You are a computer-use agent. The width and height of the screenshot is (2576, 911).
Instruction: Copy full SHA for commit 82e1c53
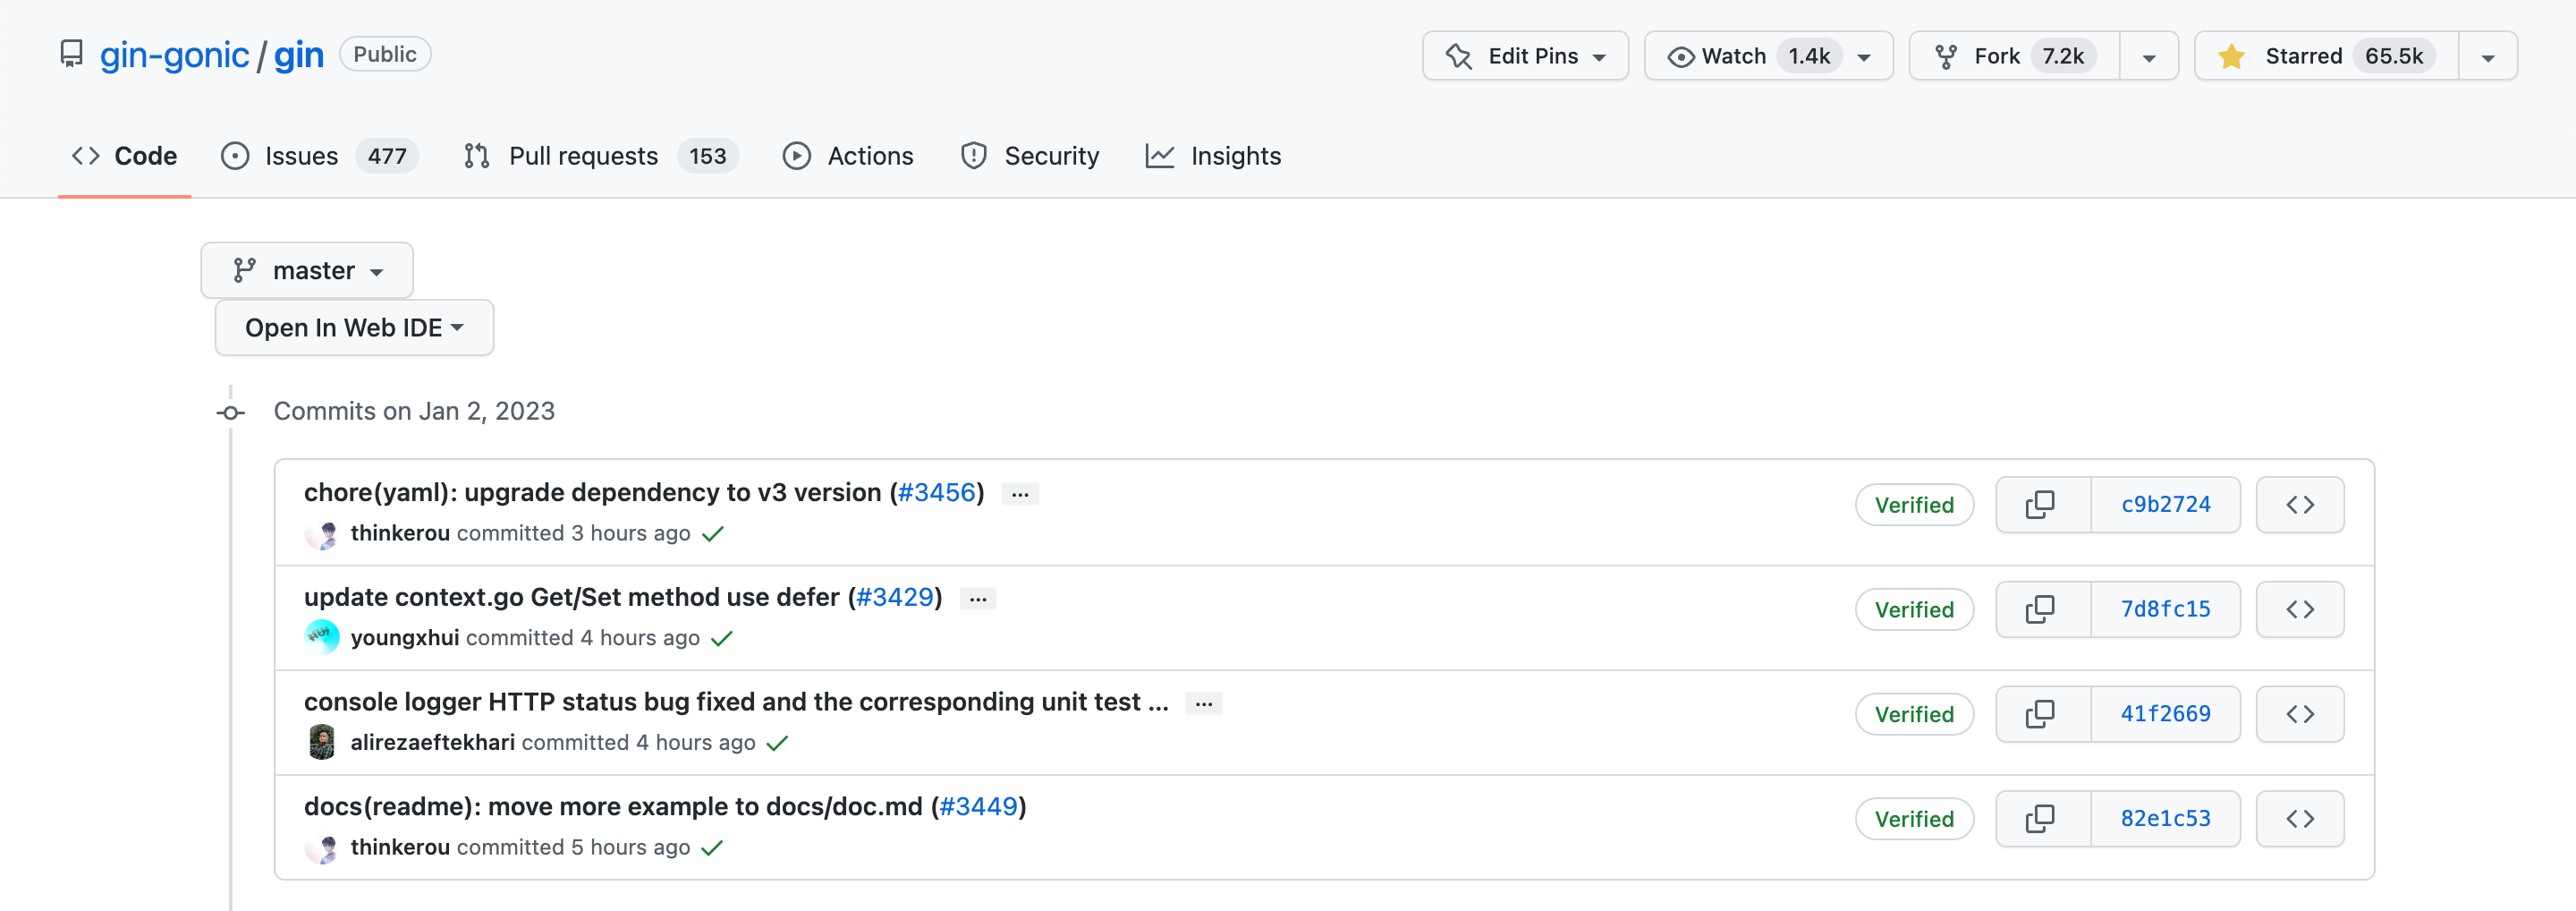pos(2041,819)
